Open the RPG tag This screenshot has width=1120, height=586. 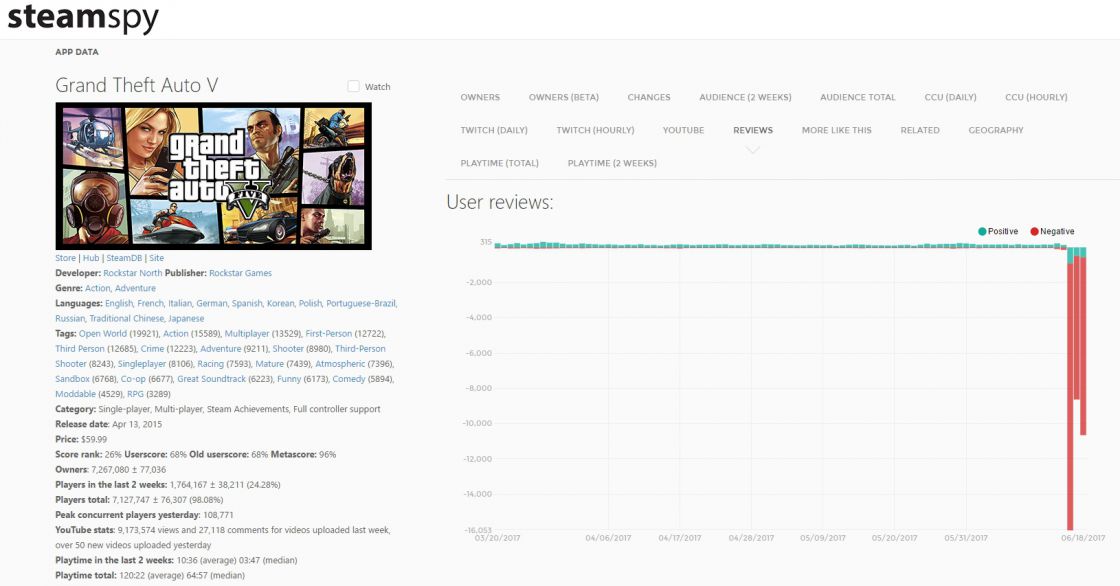pos(135,394)
